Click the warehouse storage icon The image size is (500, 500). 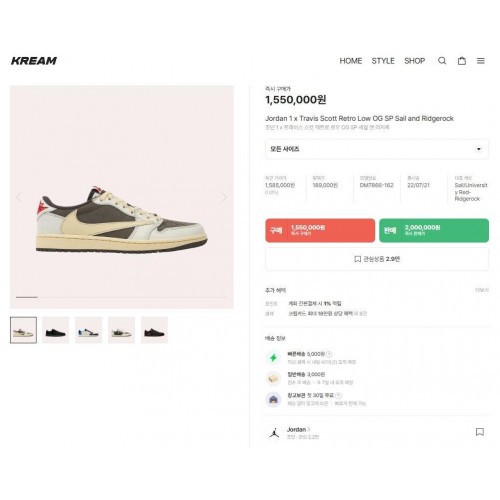(273, 399)
